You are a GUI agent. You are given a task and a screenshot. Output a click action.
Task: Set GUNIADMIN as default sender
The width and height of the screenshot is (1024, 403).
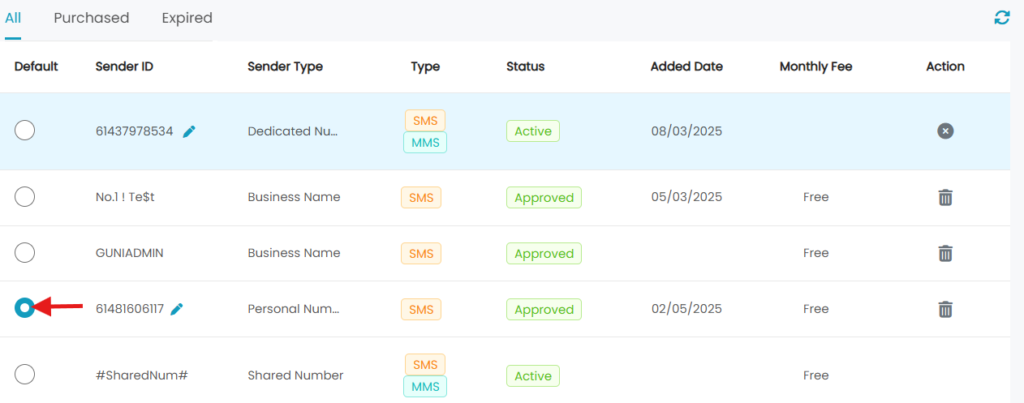pyautogui.click(x=25, y=253)
